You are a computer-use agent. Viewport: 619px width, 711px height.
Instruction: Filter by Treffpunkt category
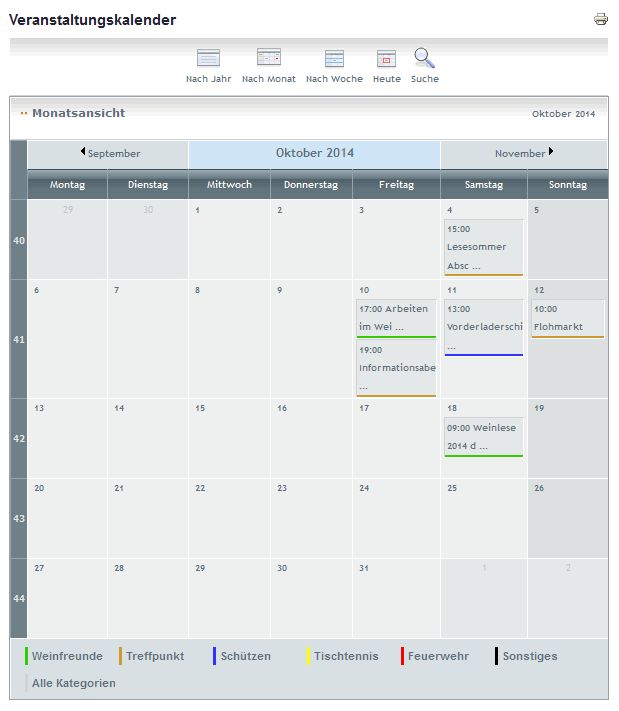(154, 656)
